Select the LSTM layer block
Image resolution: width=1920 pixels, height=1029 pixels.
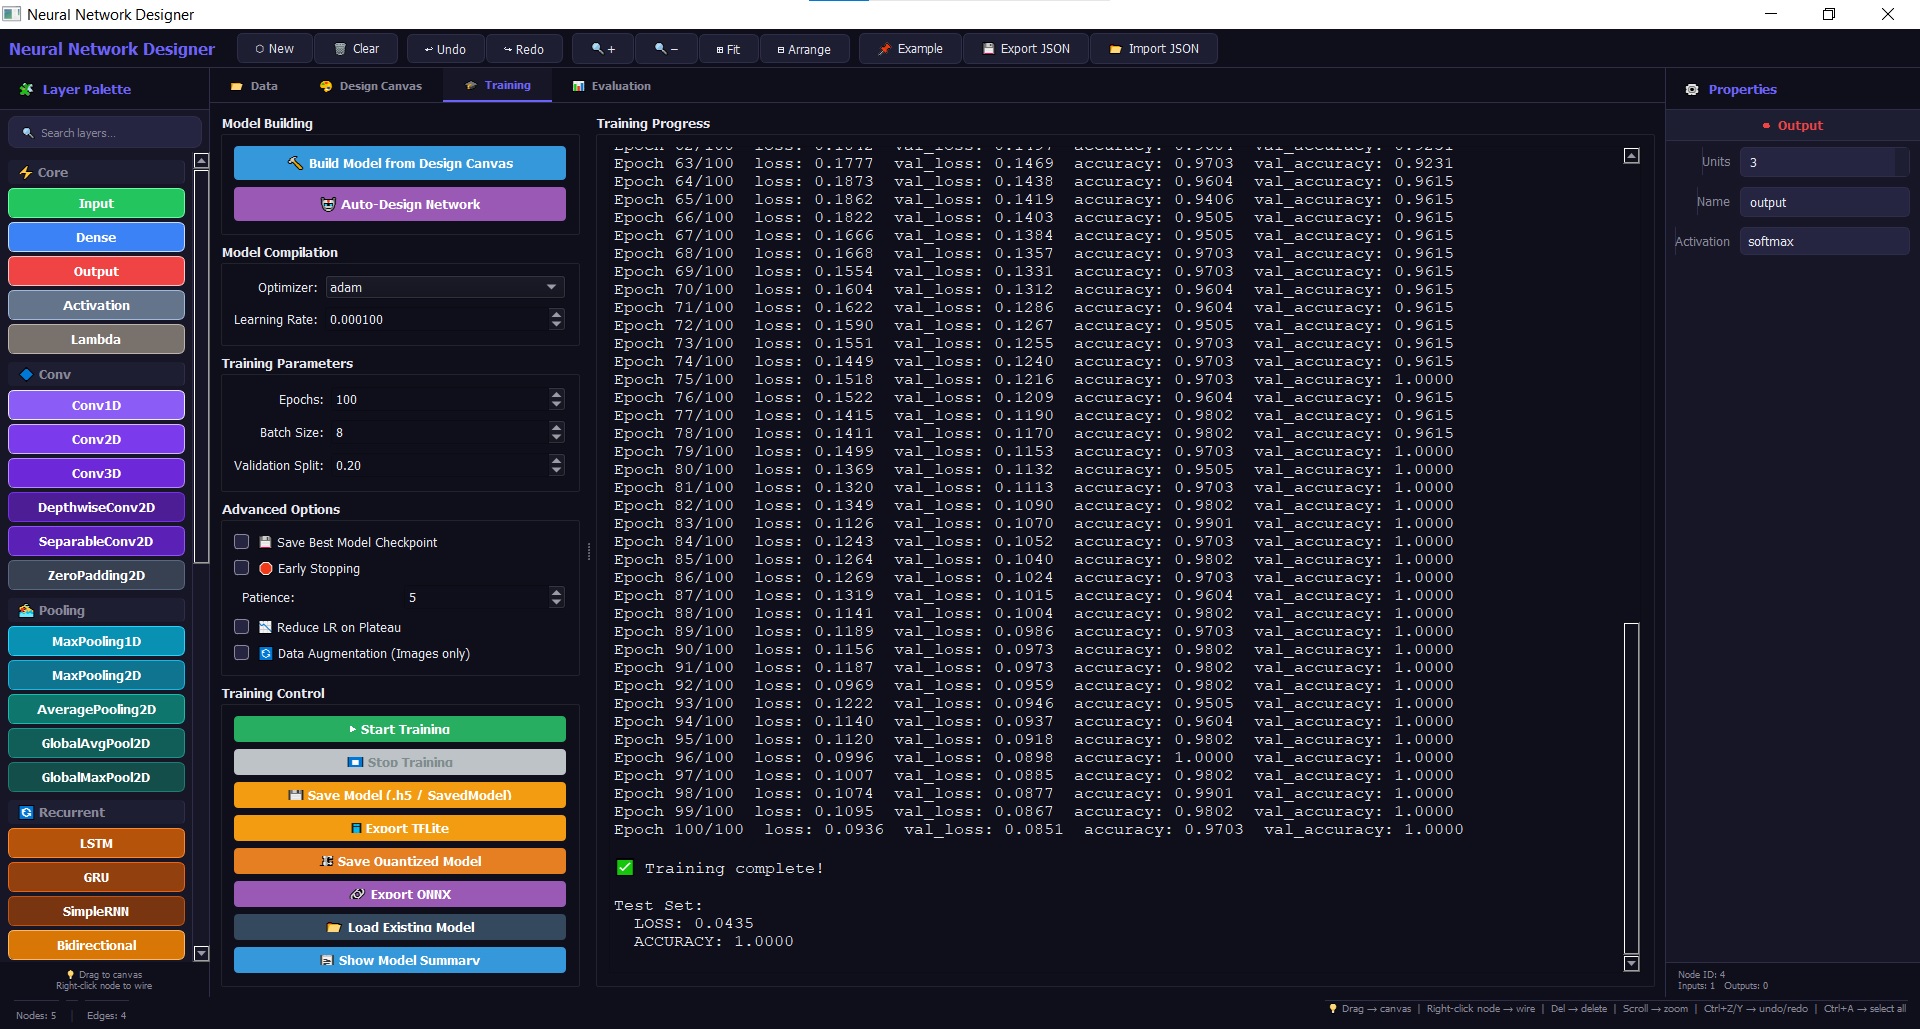tap(96, 843)
